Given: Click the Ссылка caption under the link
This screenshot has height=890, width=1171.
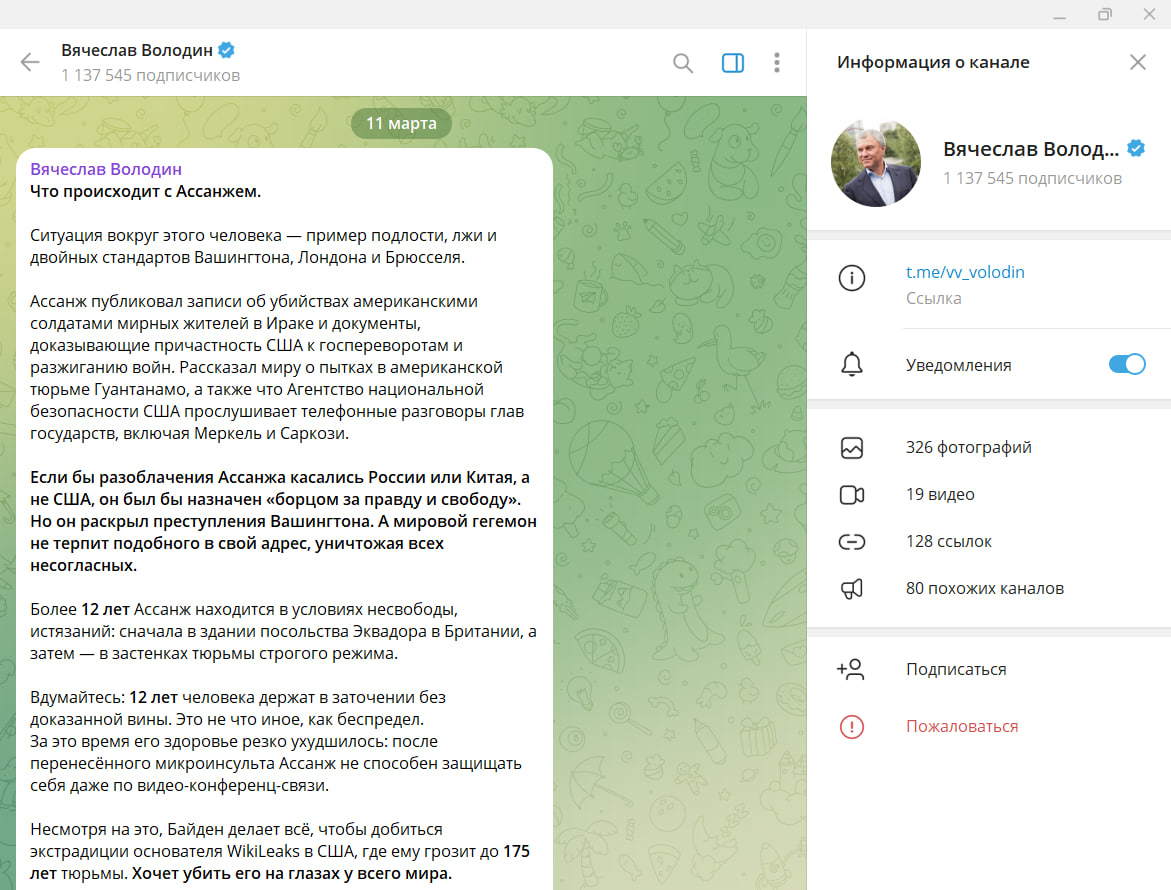Looking at the screenshot, I should click(x=934, y=299).
